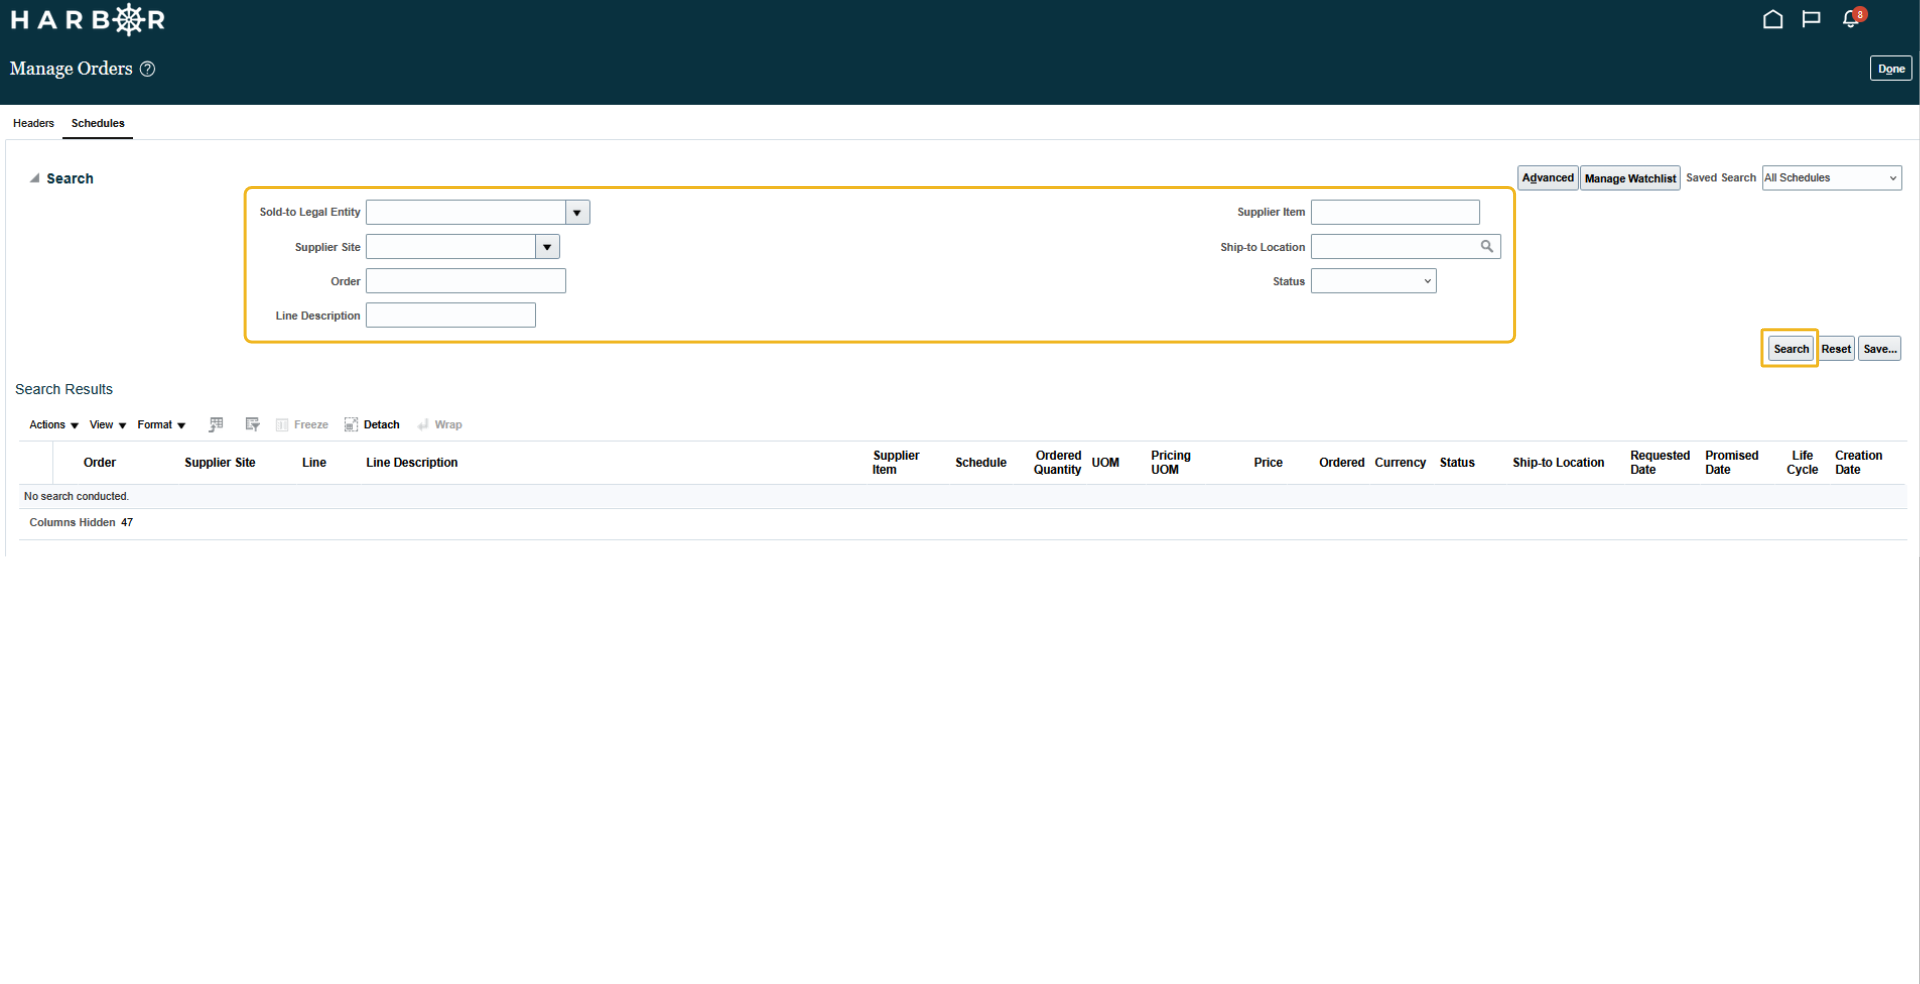Click the Search Results heading
This screenshot has width=1920, height=984.
click(64, 390)
